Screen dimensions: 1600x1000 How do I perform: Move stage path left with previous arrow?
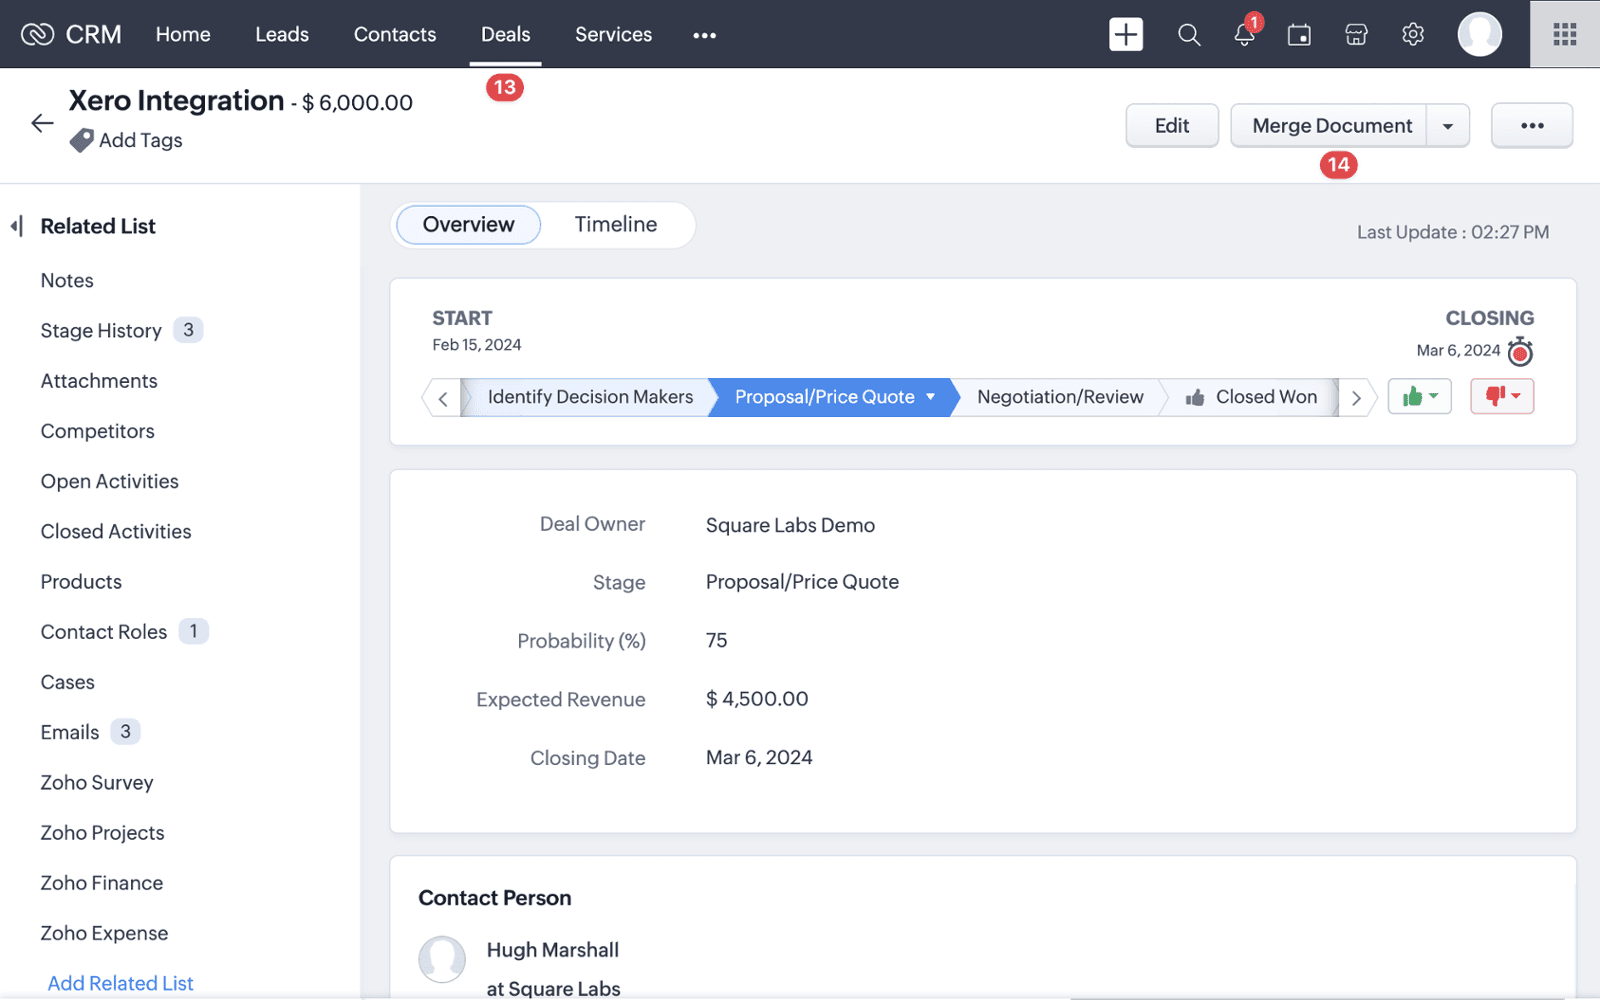[442, 398]
